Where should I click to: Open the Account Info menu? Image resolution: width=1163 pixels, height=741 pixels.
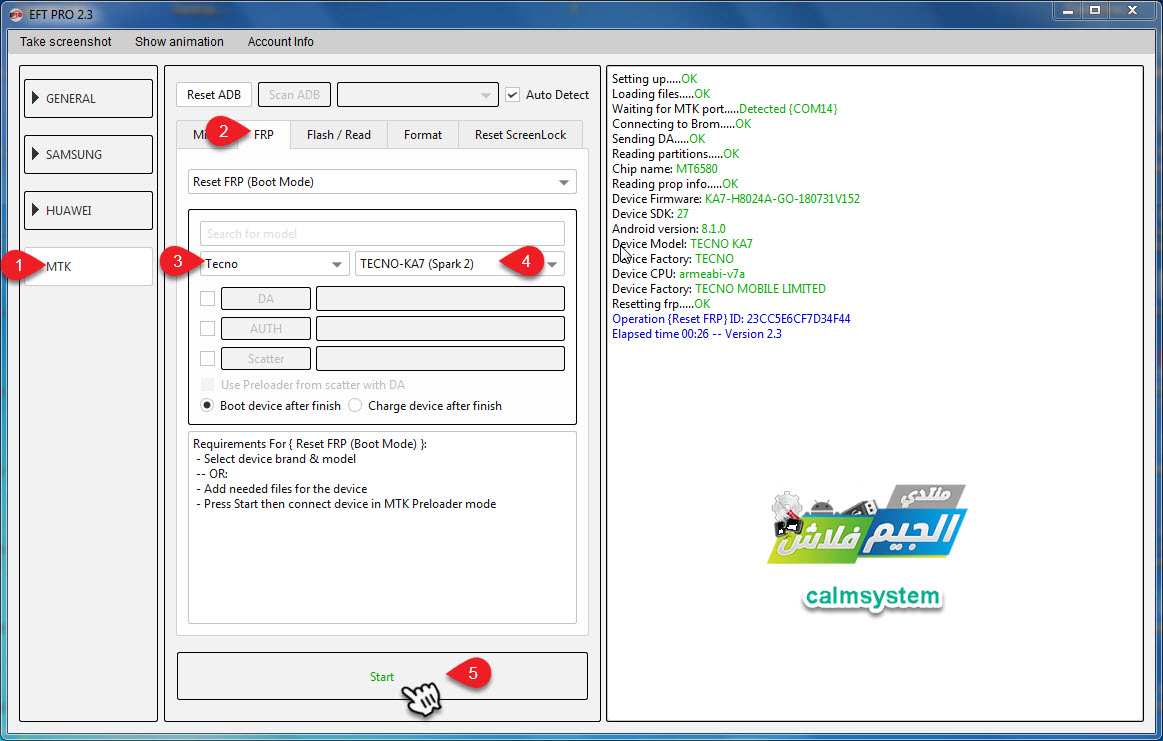click(x=280, y=42)
